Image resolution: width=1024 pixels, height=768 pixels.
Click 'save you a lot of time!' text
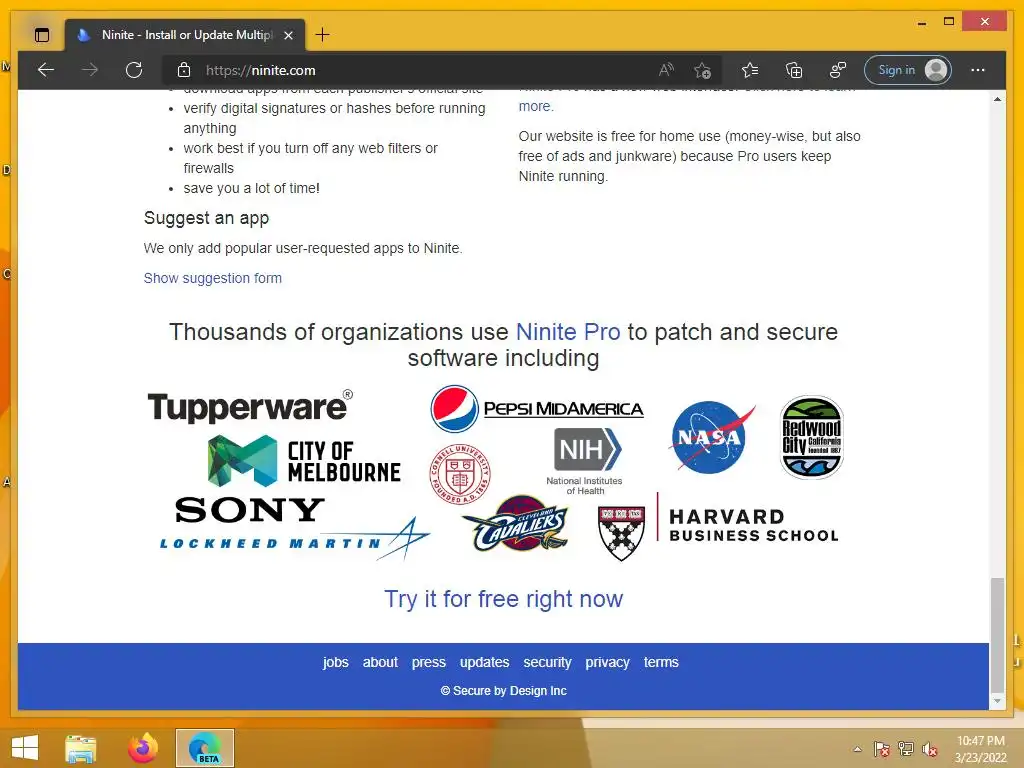click(251, 188)
